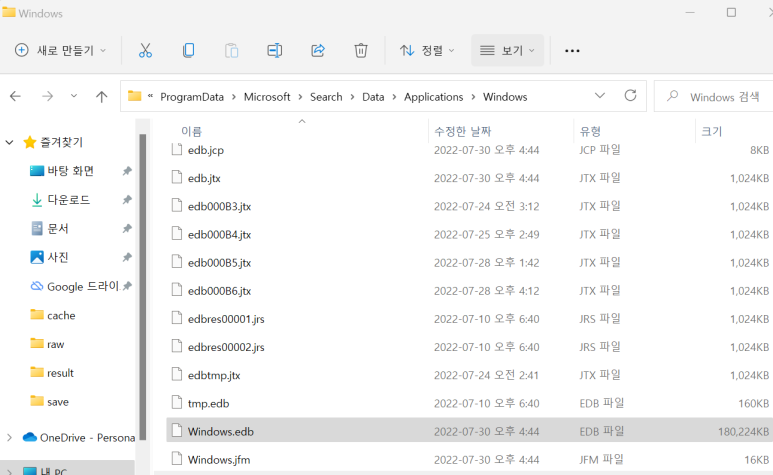Open the result folder in sidebar
This screenshot has width=773, height=475.
[x=60, y=373]
